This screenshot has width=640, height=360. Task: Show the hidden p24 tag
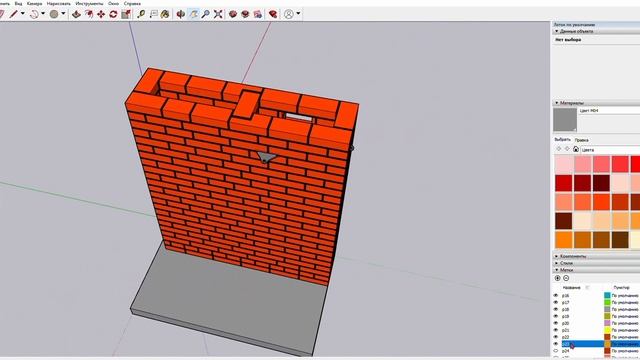[556, 351]
